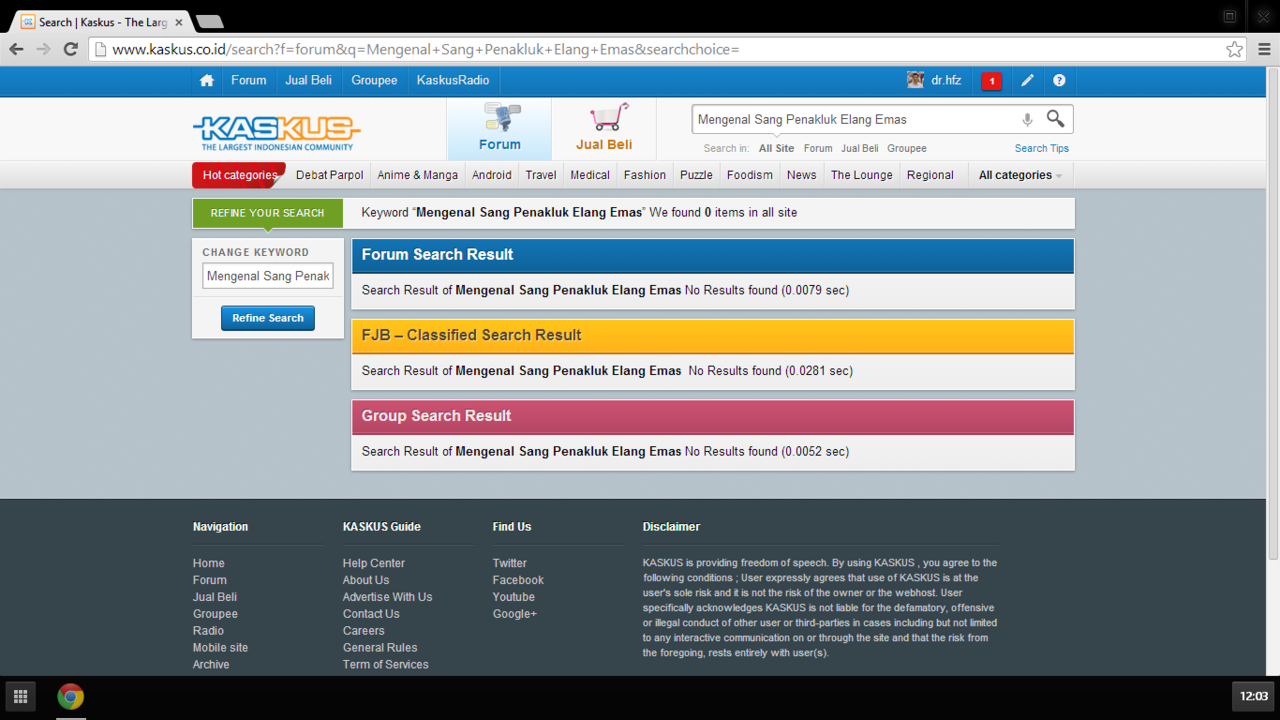Open the News category

[802, 175]
